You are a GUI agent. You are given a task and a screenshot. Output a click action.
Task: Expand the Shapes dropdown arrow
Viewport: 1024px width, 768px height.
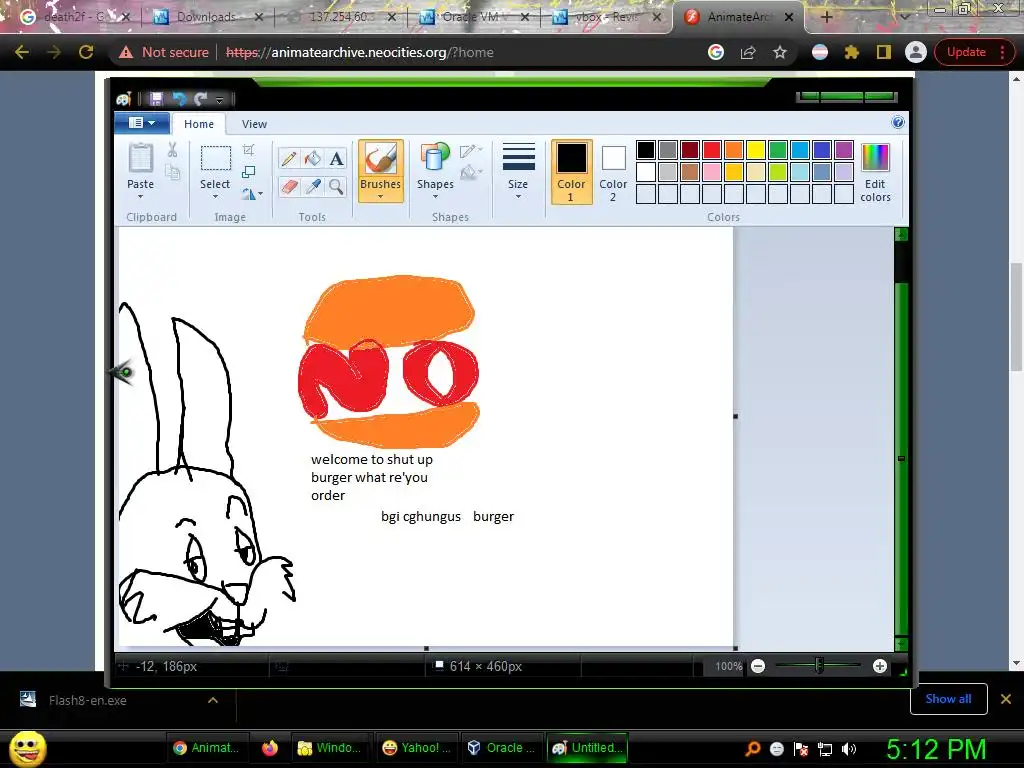[435, 197]
